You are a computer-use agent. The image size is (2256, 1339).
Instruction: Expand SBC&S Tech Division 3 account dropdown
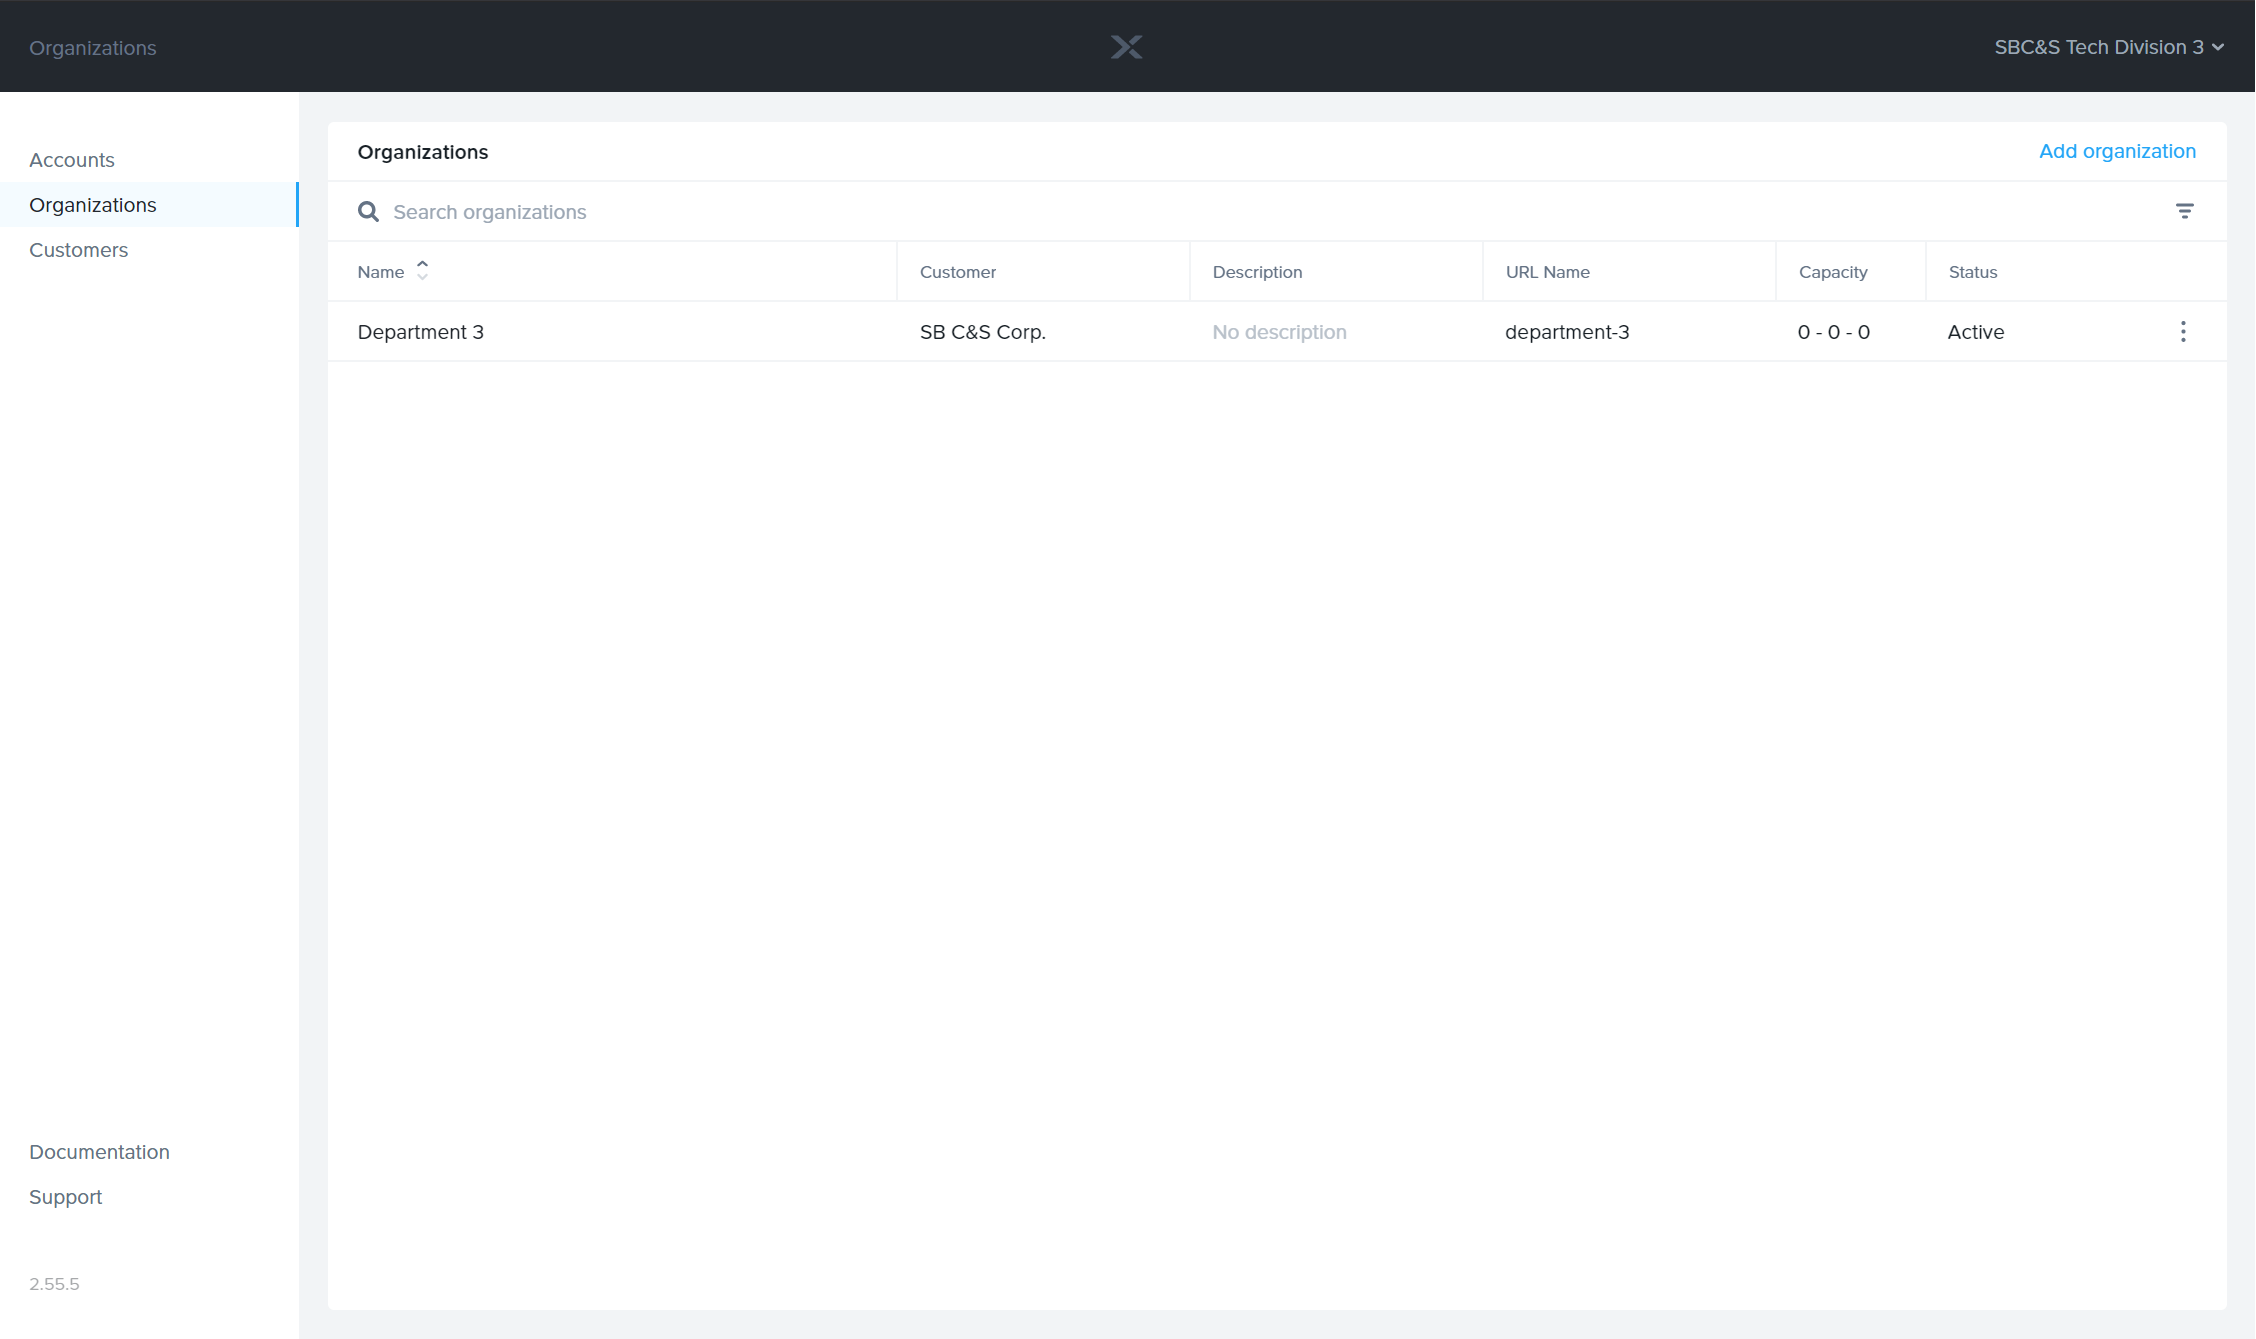click(2109, 47)
